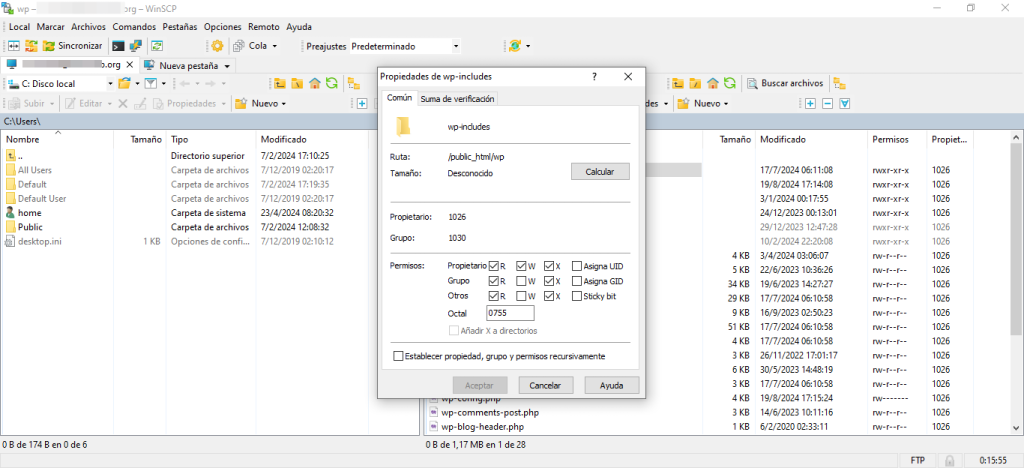Check the Asigna UID checkbox
This screenshot has height=468, width=1024.
pyautogui.click(x=577, y=266)
